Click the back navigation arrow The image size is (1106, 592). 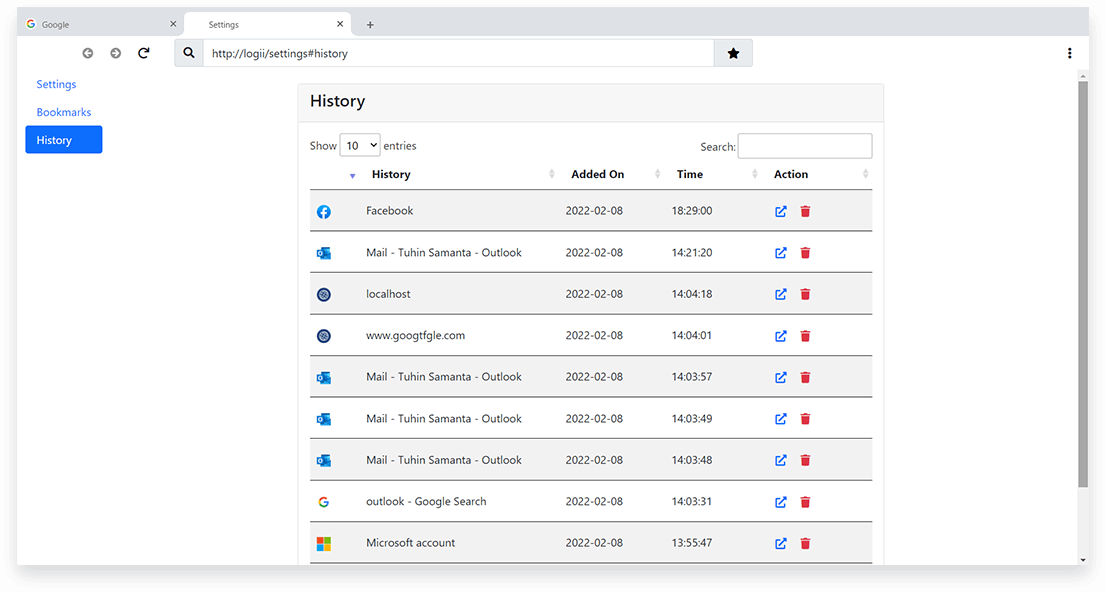click(x=87, y=53)
